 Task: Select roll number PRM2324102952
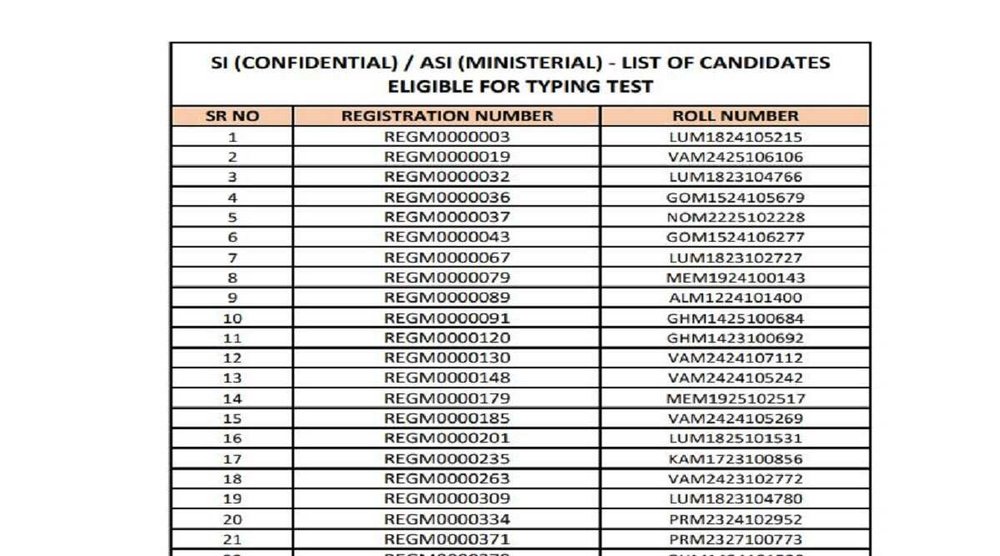coord(735,519)
